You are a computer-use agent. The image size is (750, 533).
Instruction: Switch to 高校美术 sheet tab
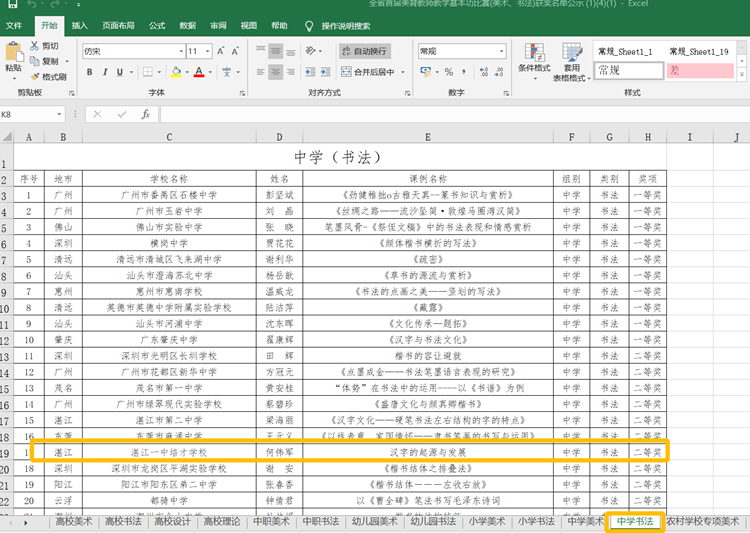74,522
